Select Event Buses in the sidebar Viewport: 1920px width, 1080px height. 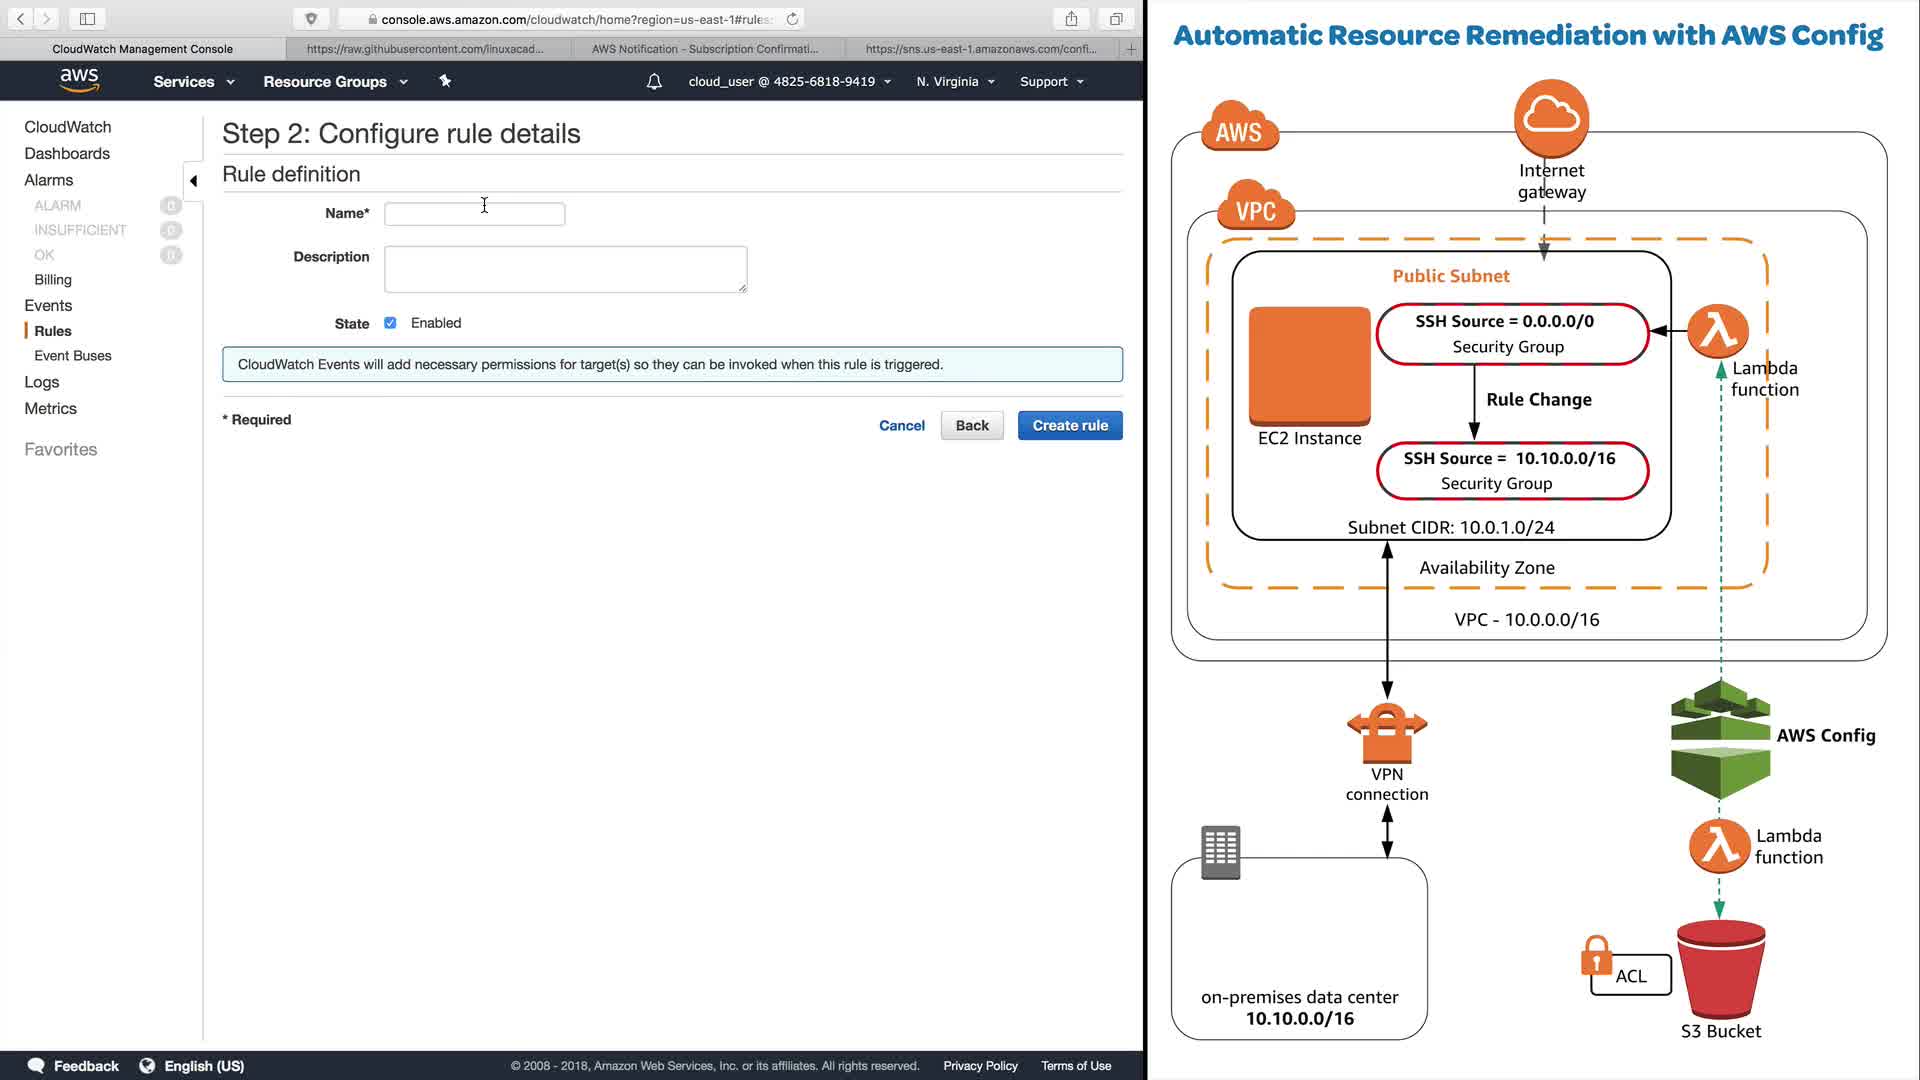pyautogui.click(x=73, y=356)
